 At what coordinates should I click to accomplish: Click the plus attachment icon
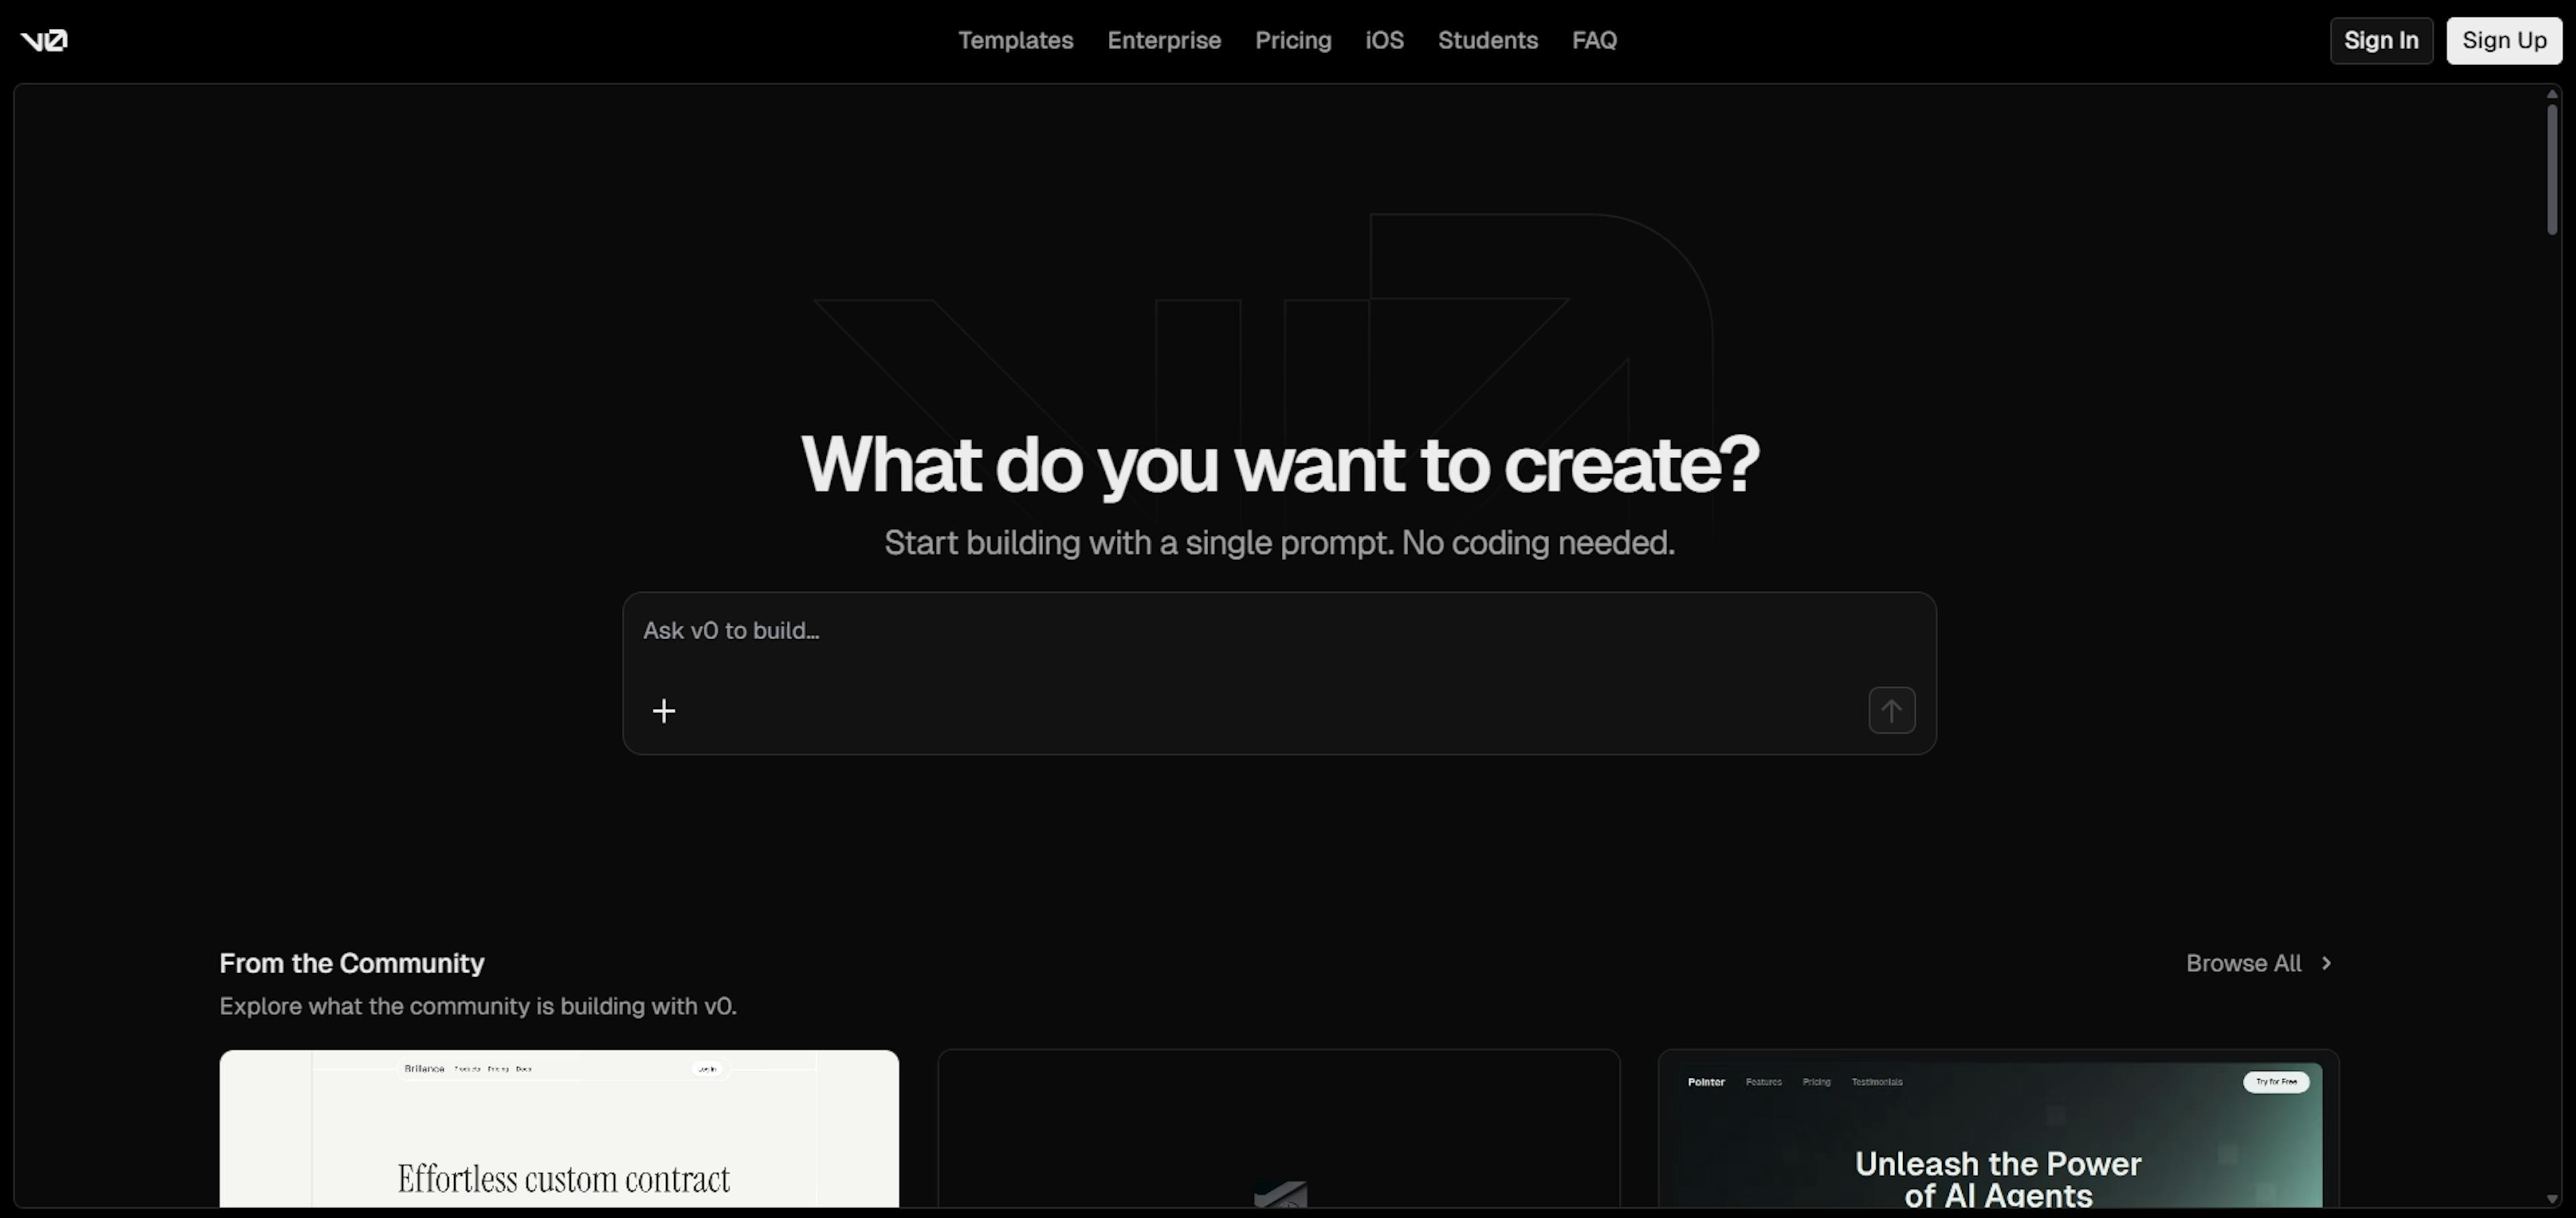point(664,711)
